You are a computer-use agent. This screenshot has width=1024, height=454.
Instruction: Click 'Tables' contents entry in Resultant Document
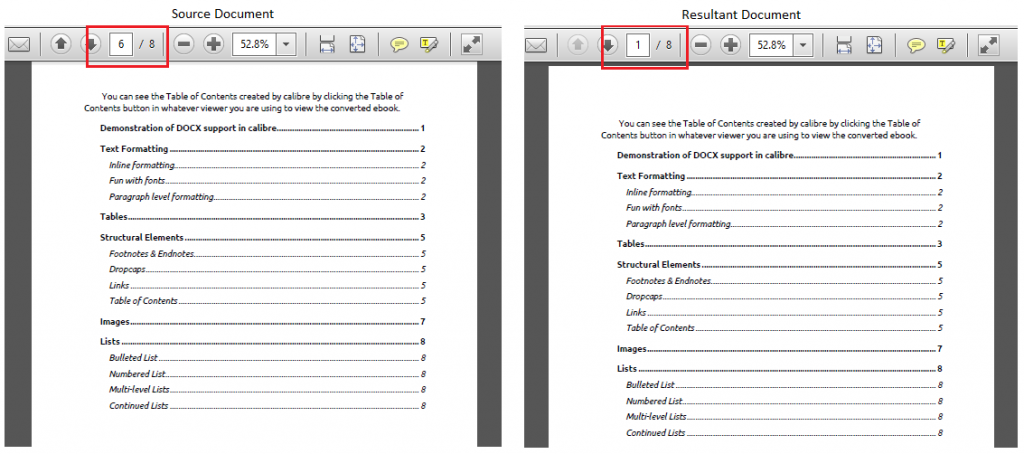coord(630,244)
